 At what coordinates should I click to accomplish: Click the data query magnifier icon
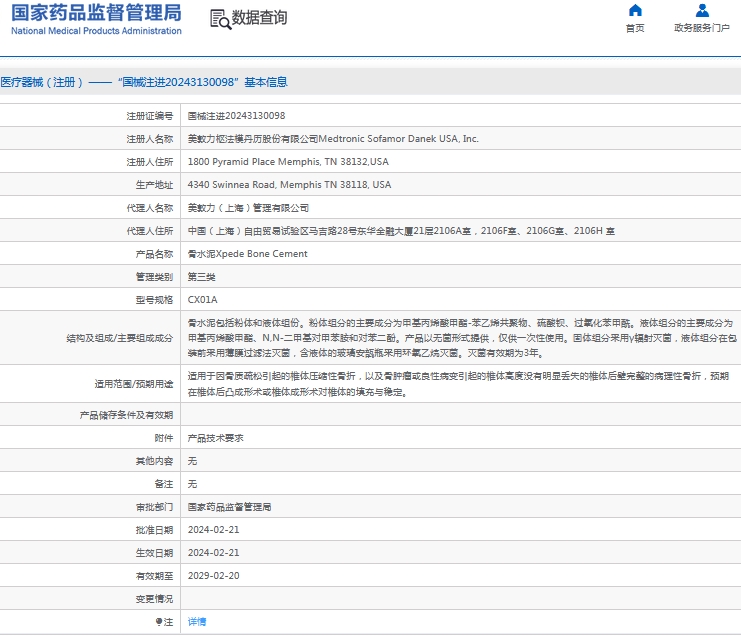tap(221, 19)
